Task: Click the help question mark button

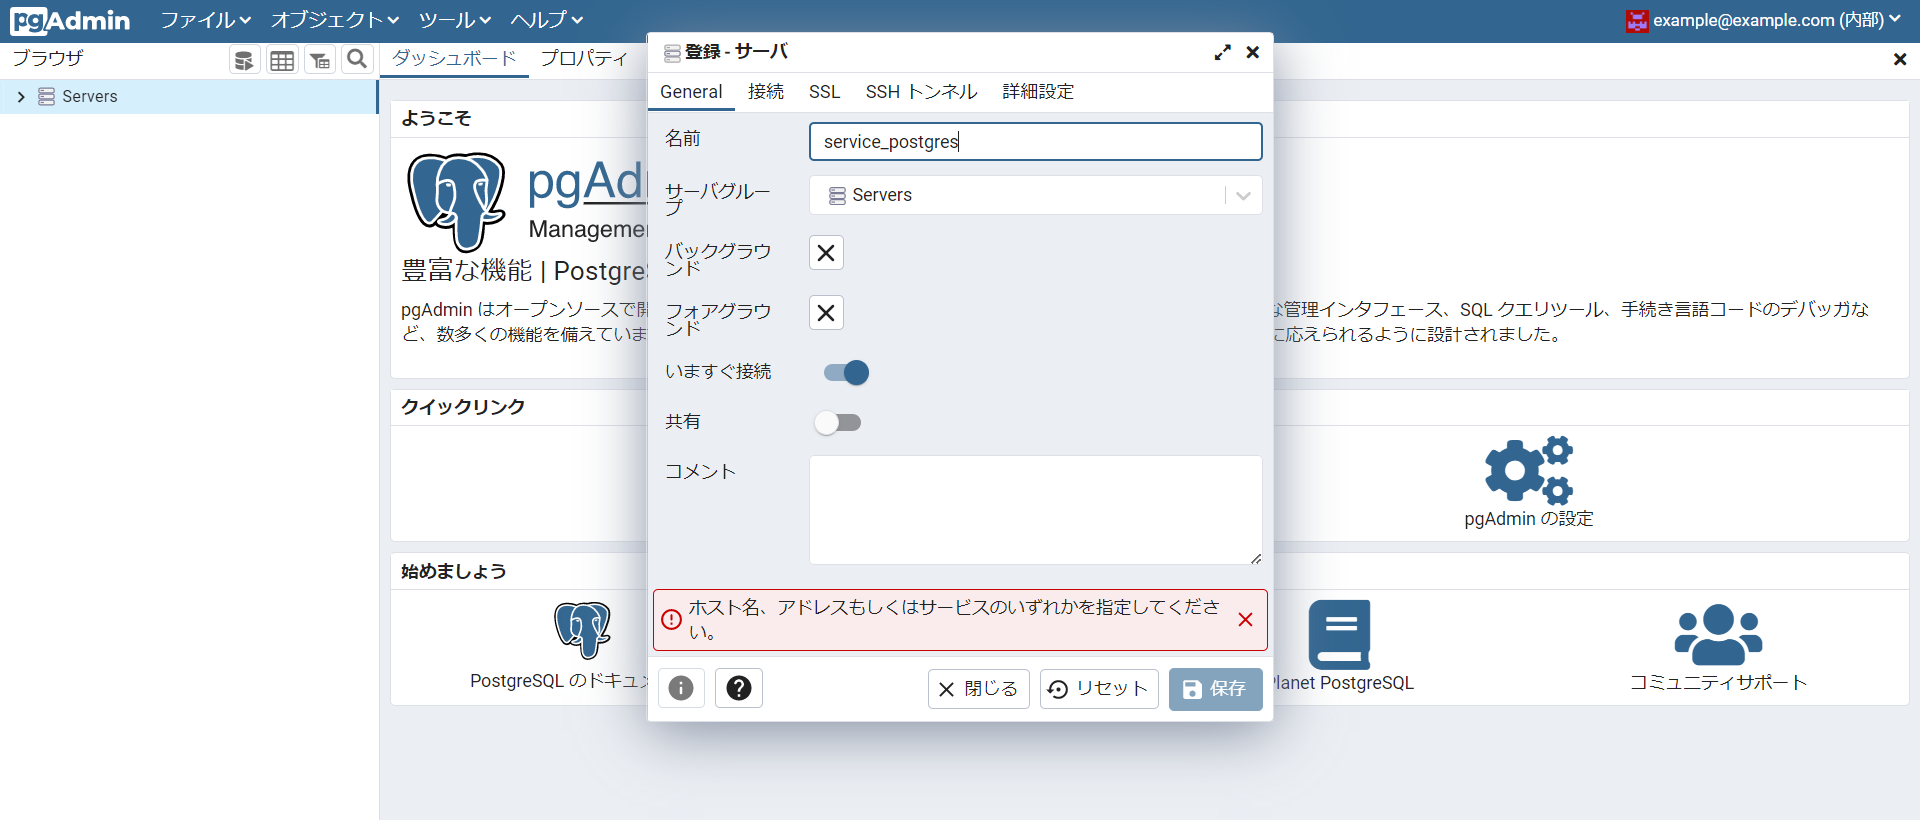Action: [x=739, y=688]
